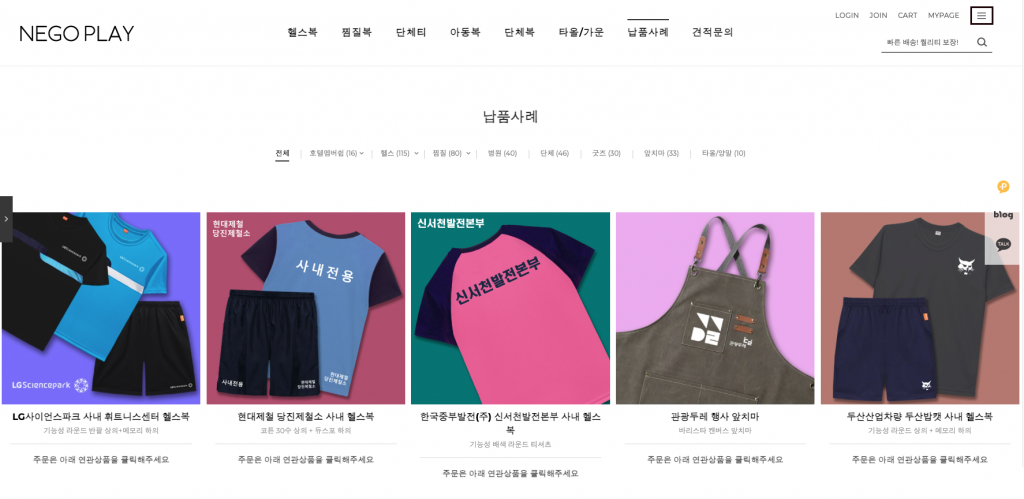The width and height of the screenshot is (1024, 499).
Task: Expand the left side panel arrow
Action: pyautogui.click(x=6, y=219)
